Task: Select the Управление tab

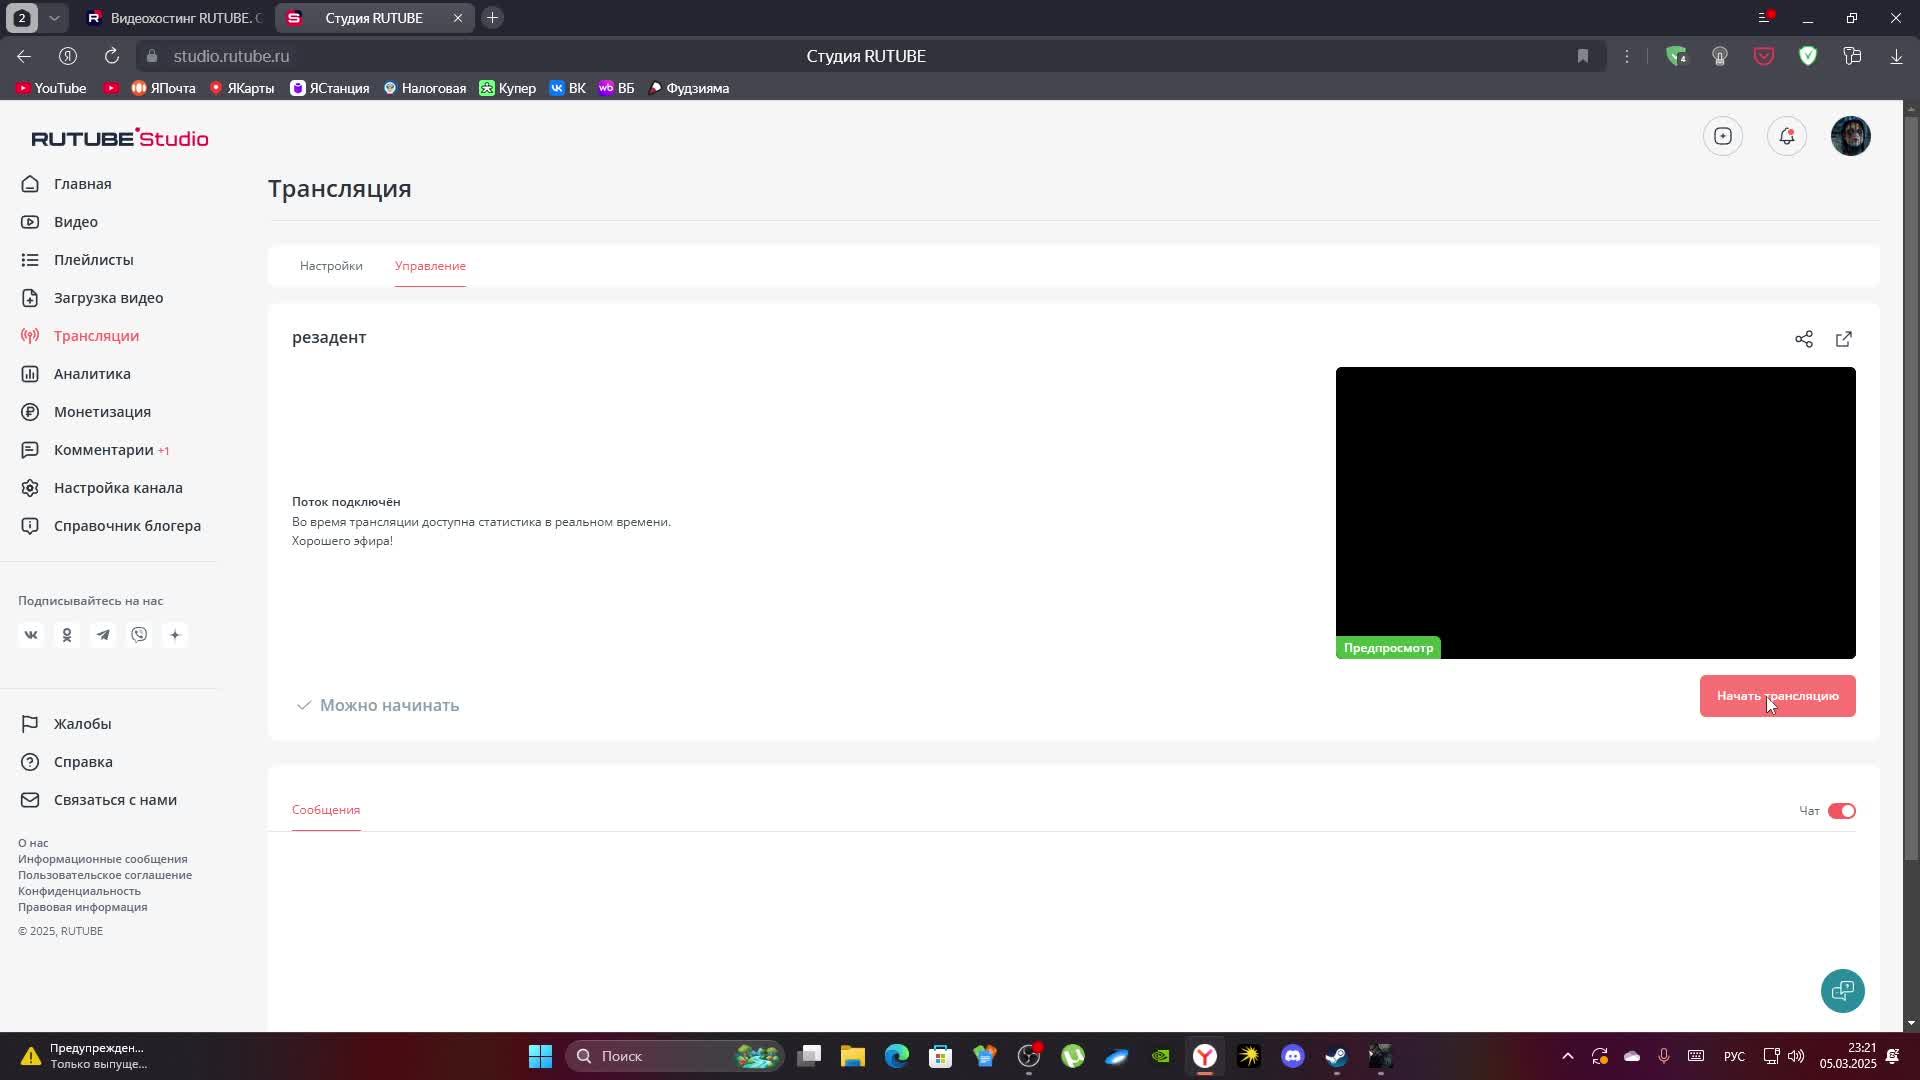Action: coord(430,266)
